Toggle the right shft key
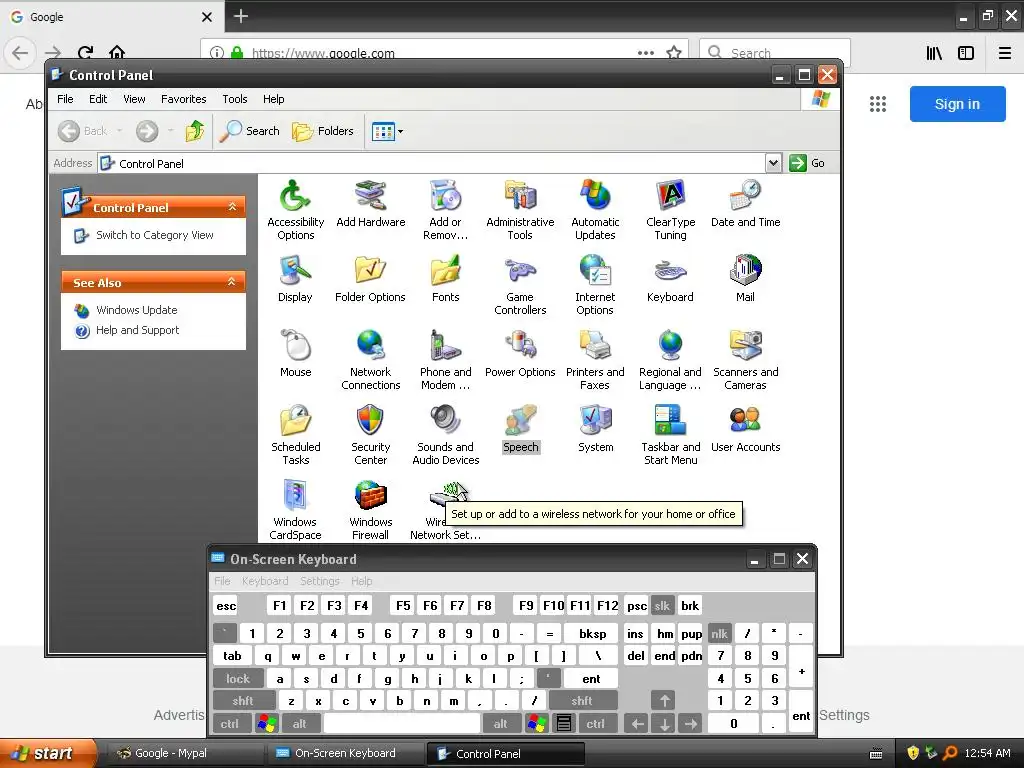Image resolution: width=1024 pixels, height=768 pixels. pyautogui.click(x=582, y=701)
